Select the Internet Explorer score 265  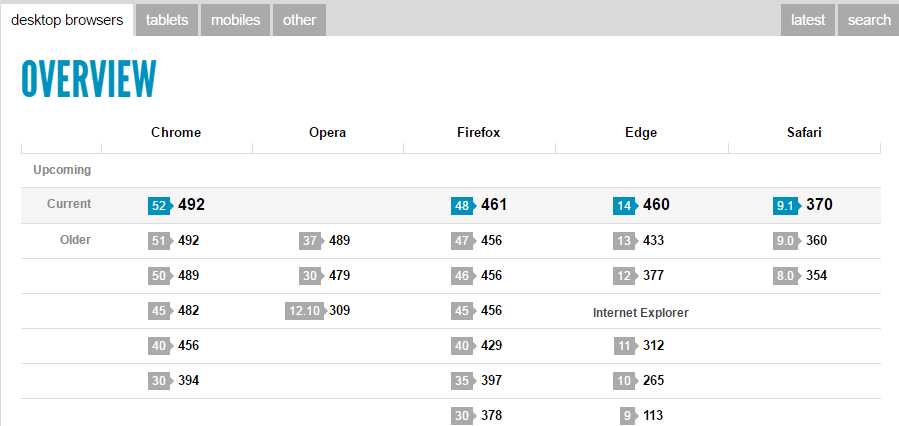653,381
